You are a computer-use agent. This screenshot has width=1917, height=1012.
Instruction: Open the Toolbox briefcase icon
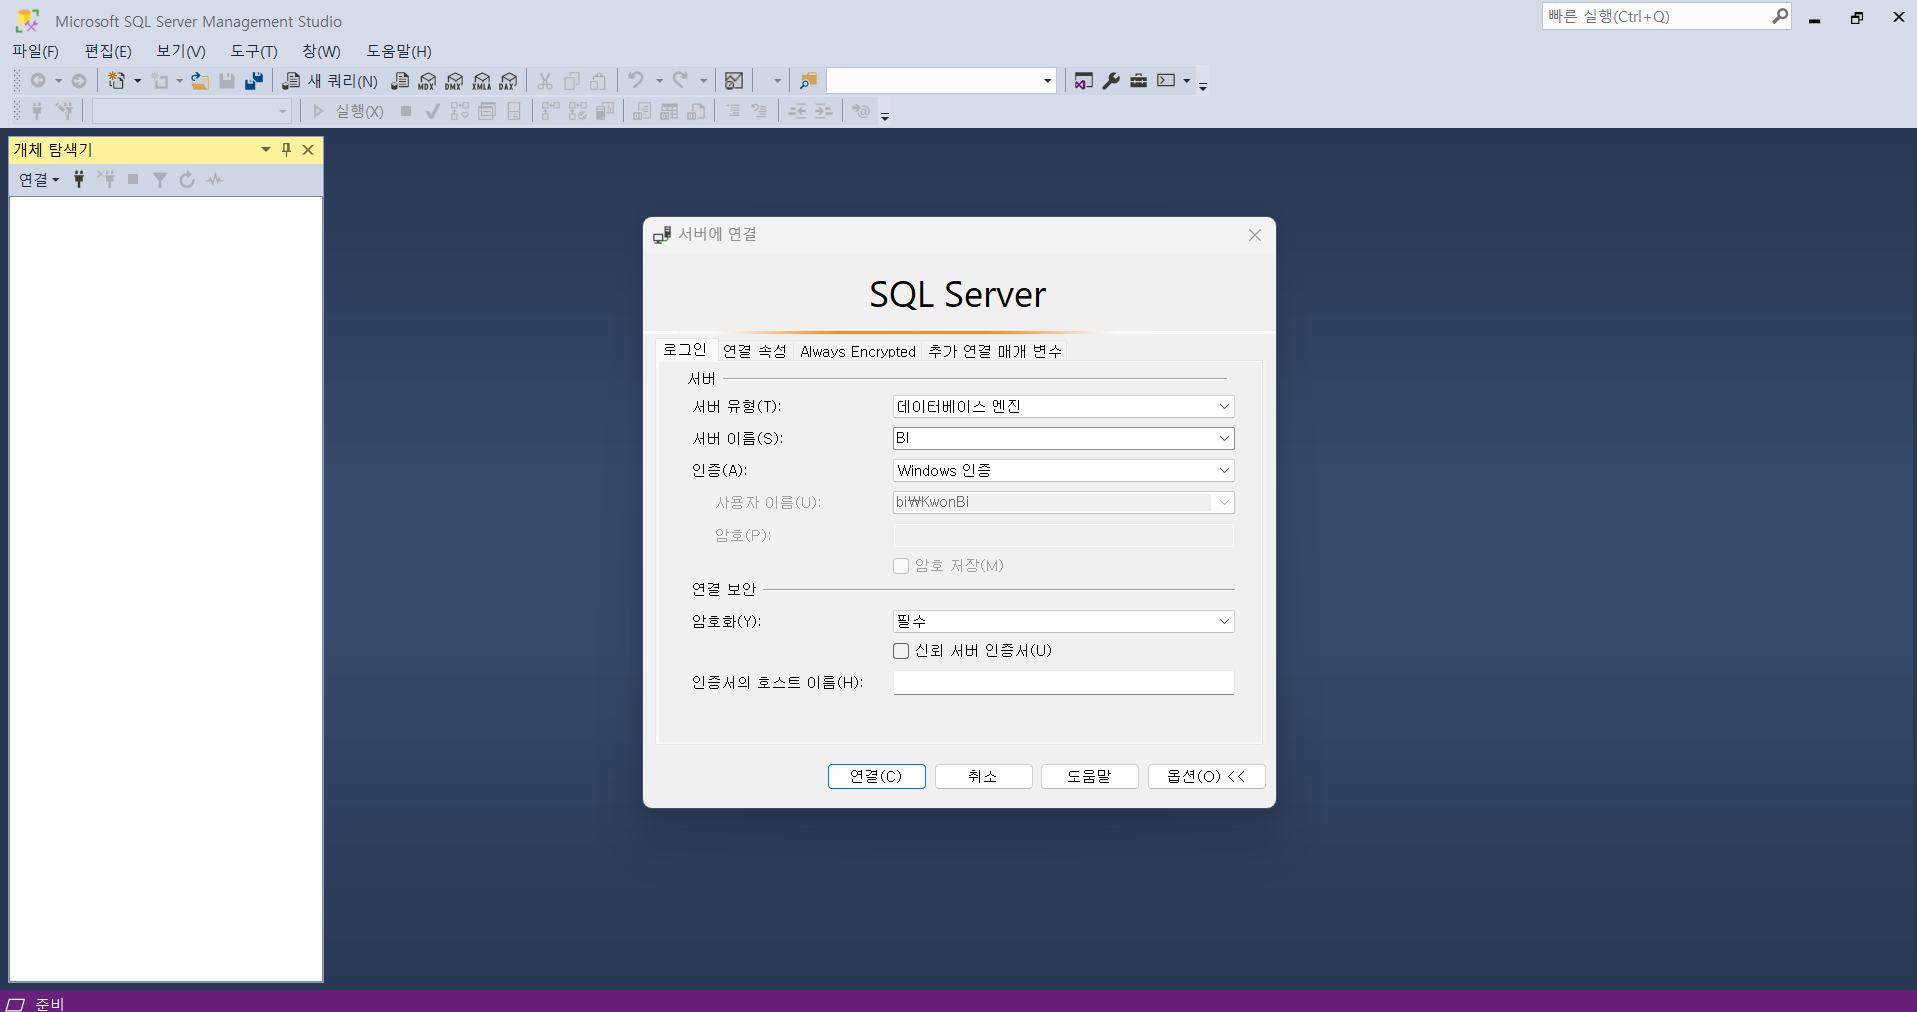[x=1138, y=81]
